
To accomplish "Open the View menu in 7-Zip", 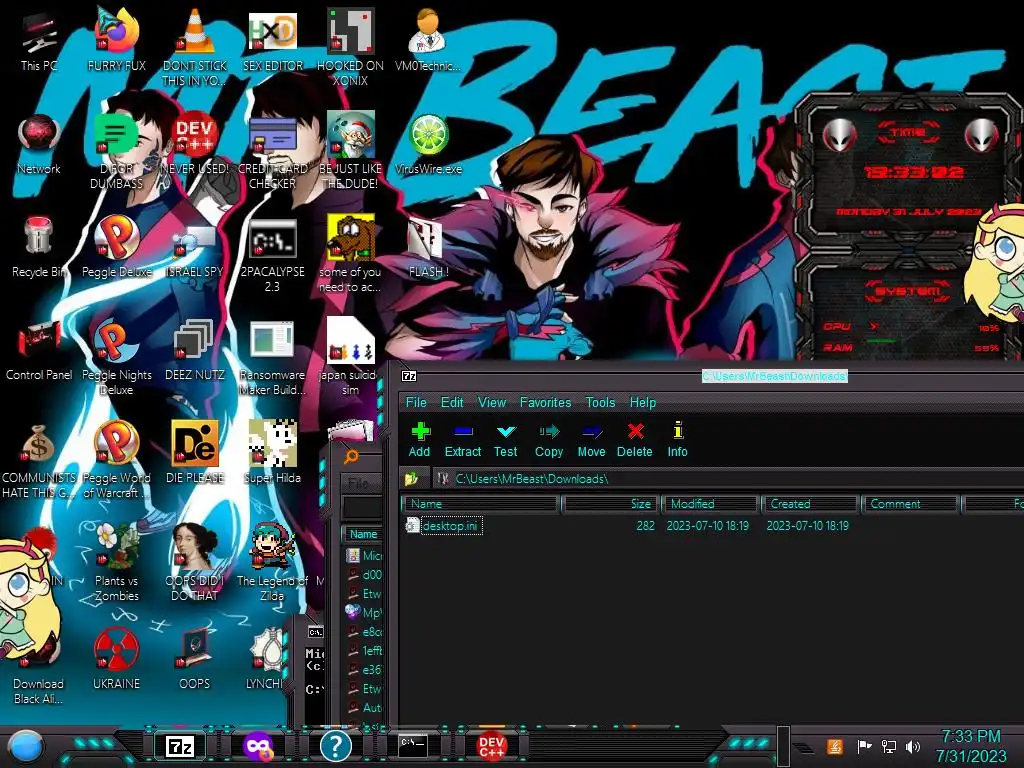I will click(492, 402).
